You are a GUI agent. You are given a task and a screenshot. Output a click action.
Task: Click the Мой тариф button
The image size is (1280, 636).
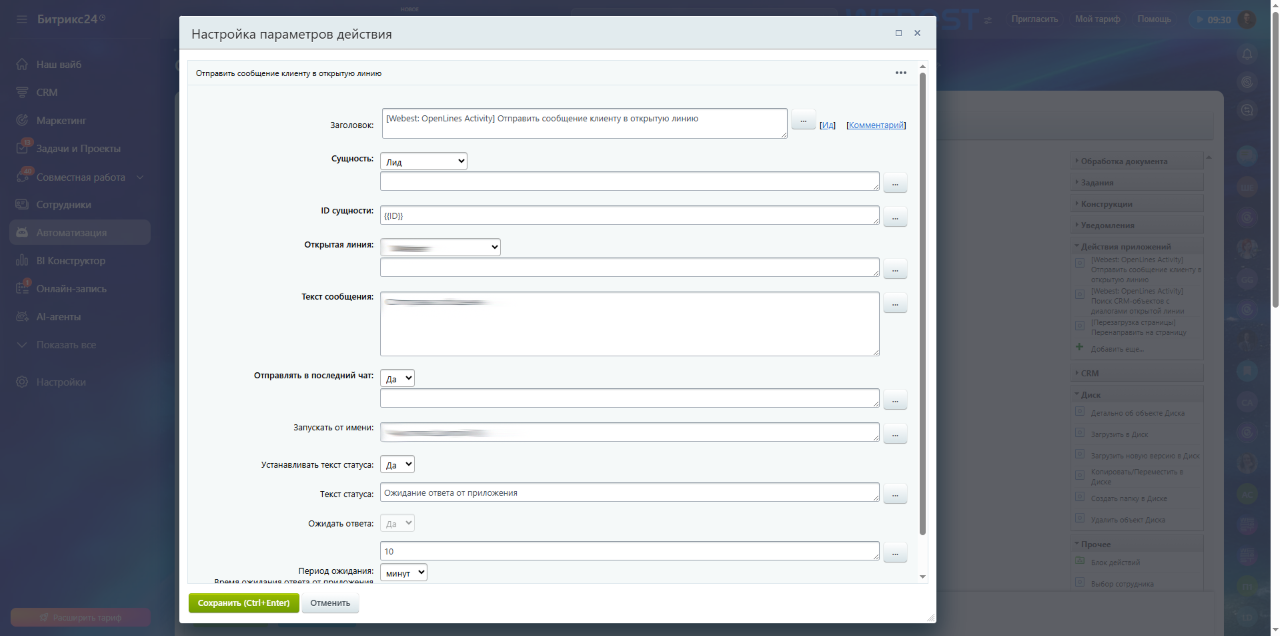click(x=1097, y=19)
